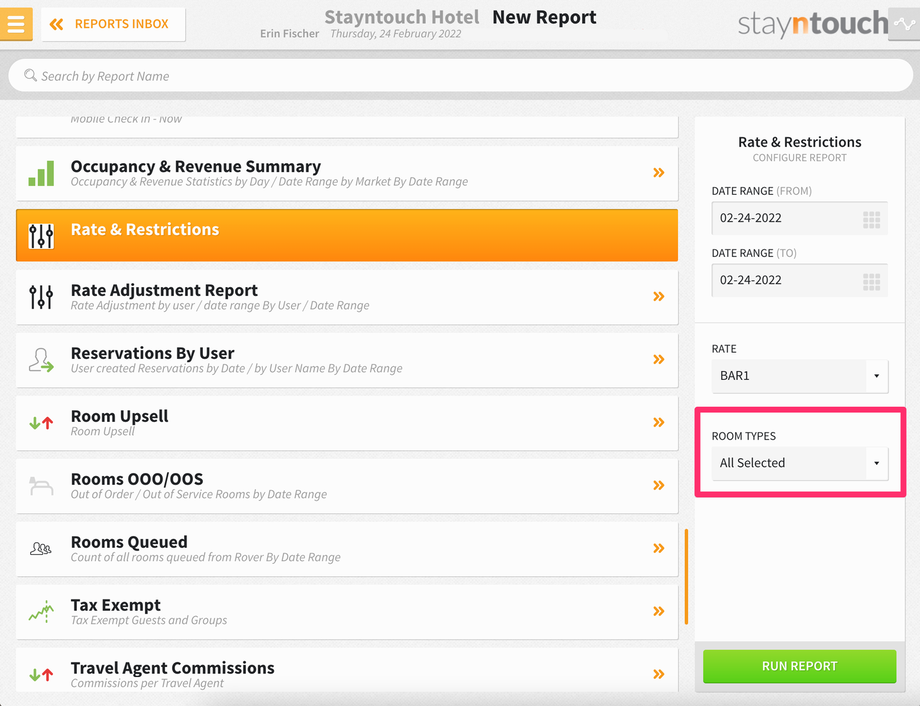Click the people icon for Rooms Queued
The height and width of the screenshot is (706, 920).
(x=41, y=549)
